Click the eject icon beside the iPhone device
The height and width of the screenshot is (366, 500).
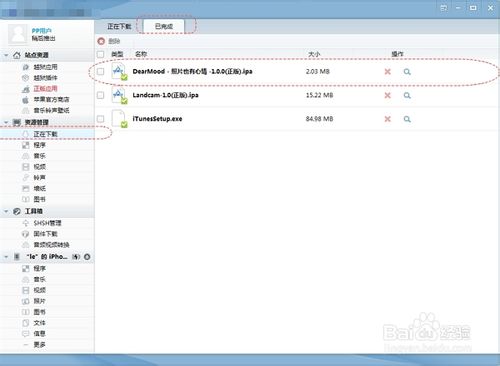(87, 257)
